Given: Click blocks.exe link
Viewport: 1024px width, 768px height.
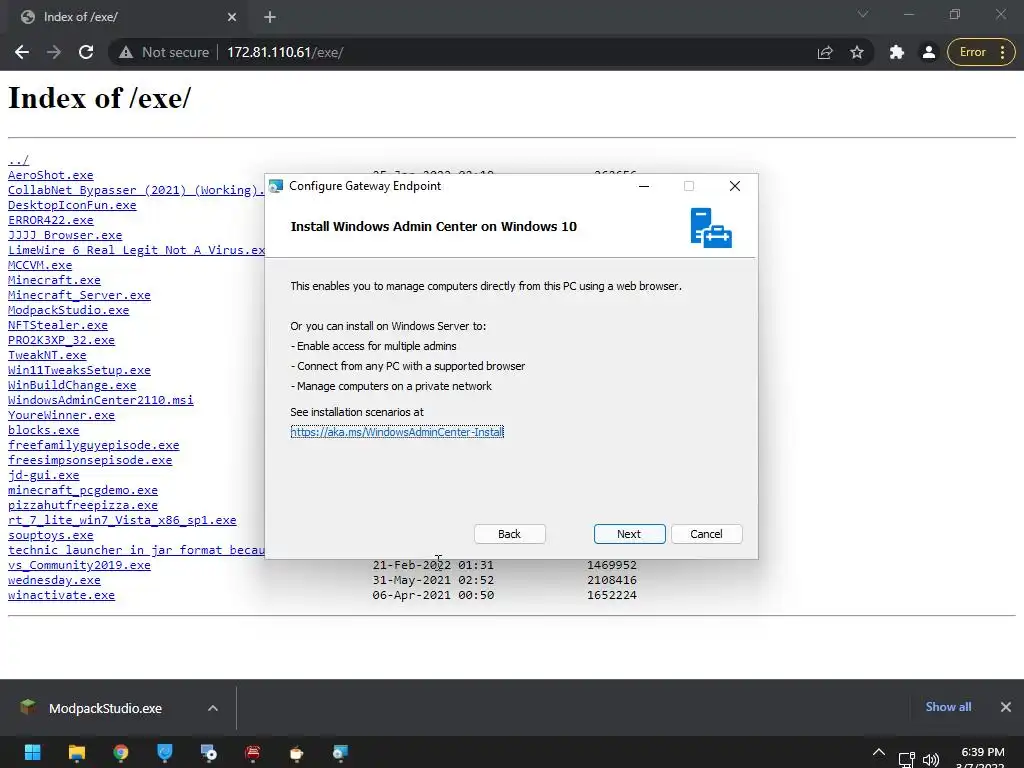Looking at the screenshot, I should (x=44, y=430).
